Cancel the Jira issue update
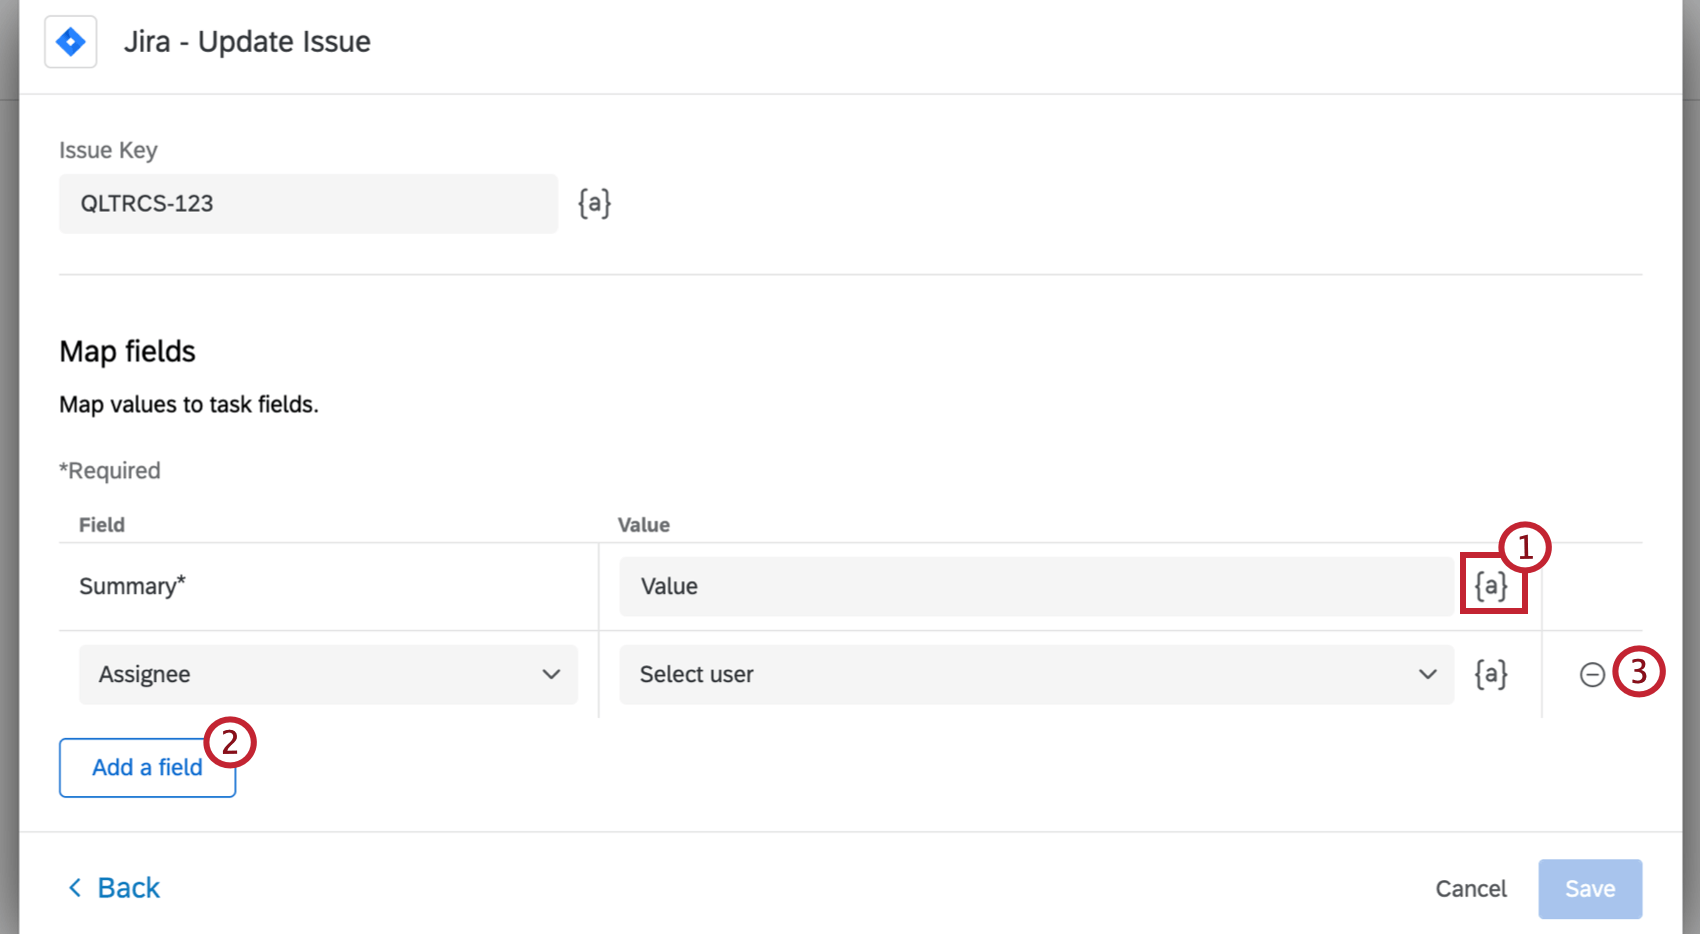This screenshot has height=934, width=1700. [x=1470, y=888]
